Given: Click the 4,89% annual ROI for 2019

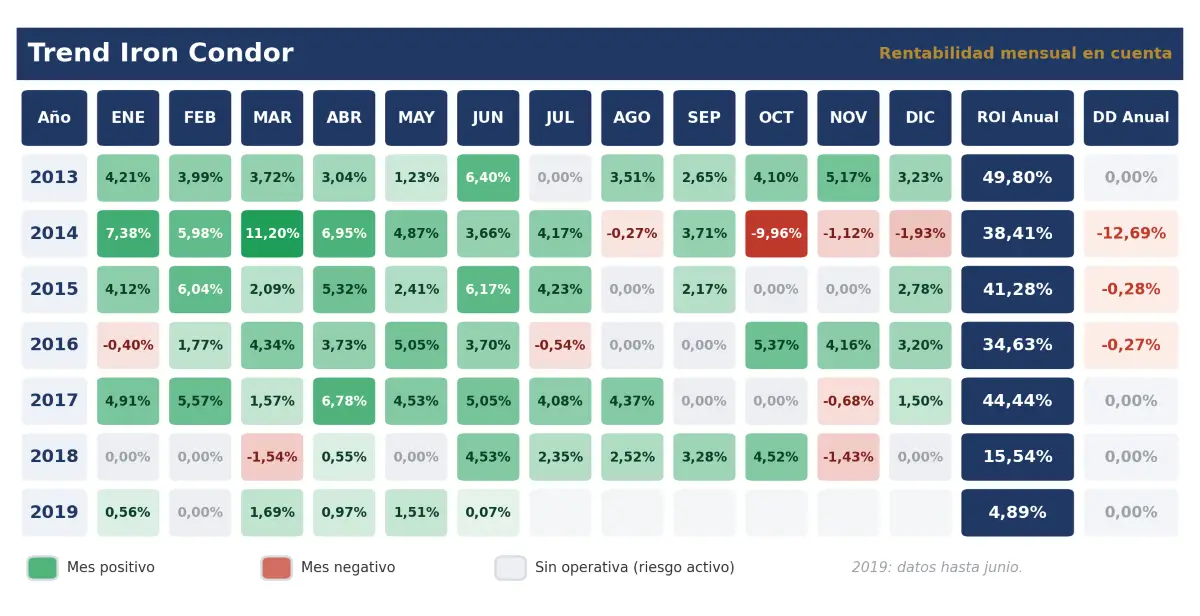Looking at the screenshot, I should click(1017, 513).
